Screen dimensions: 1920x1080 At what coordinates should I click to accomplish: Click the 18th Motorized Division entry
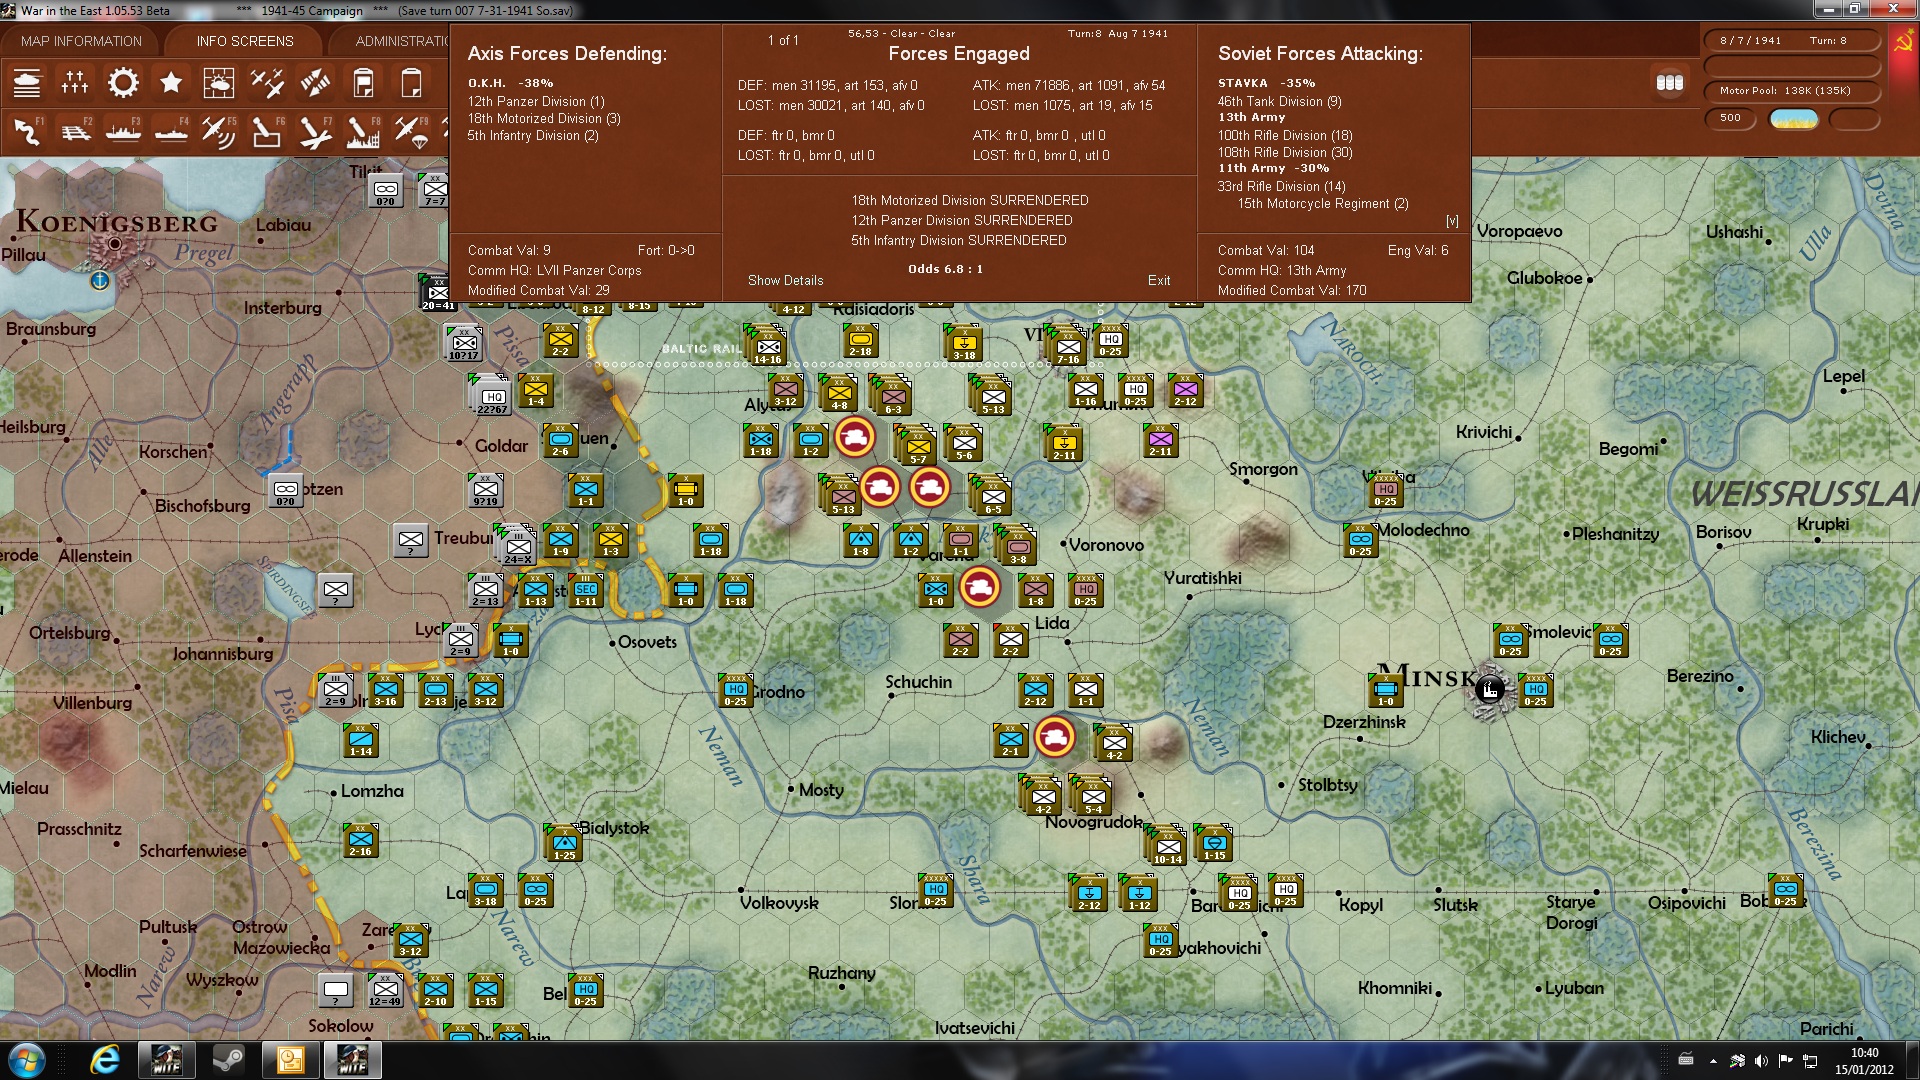coord(544,119)
